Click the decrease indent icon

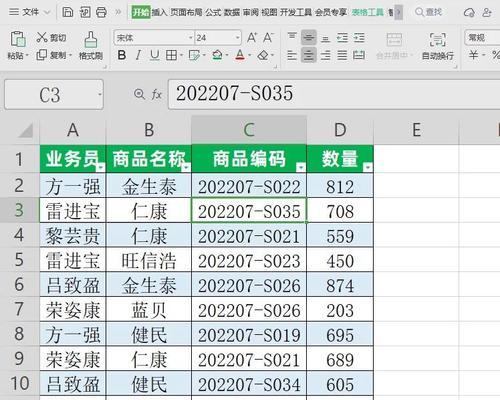[x=342, y=37]
